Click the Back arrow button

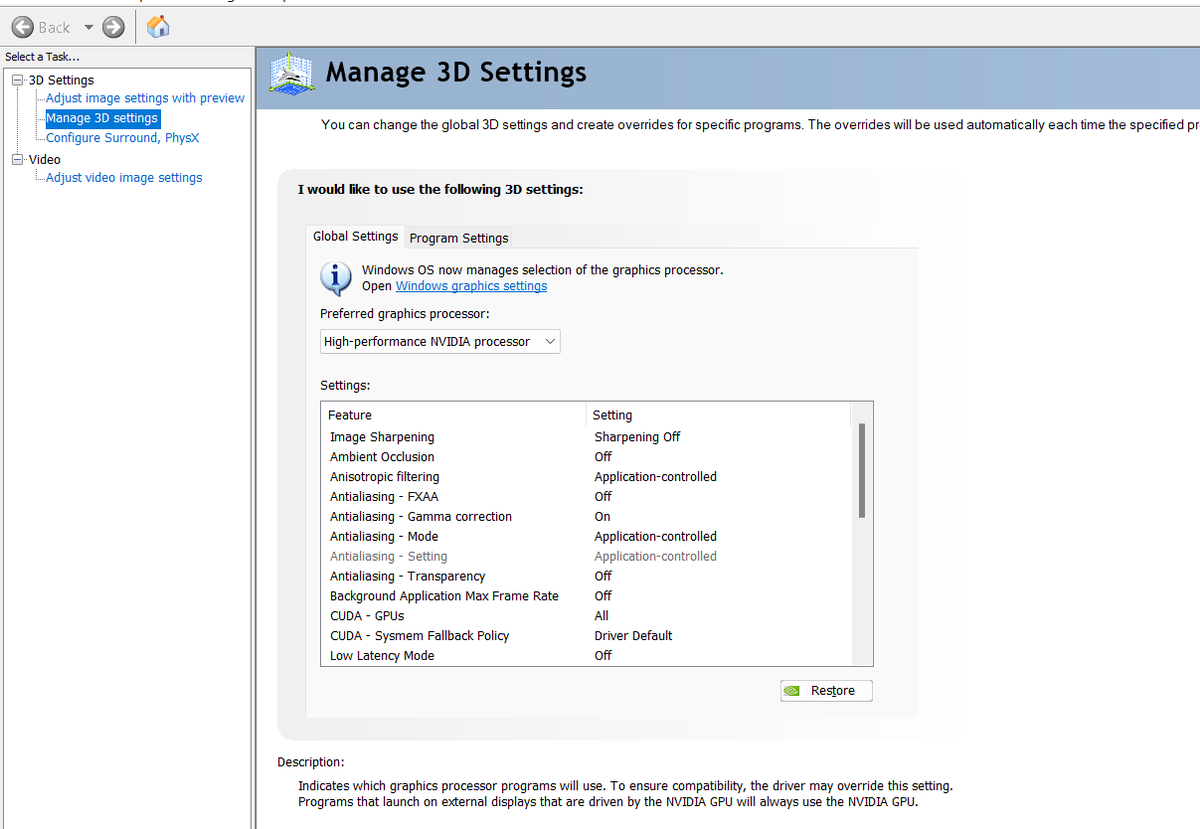pos(23,27)
